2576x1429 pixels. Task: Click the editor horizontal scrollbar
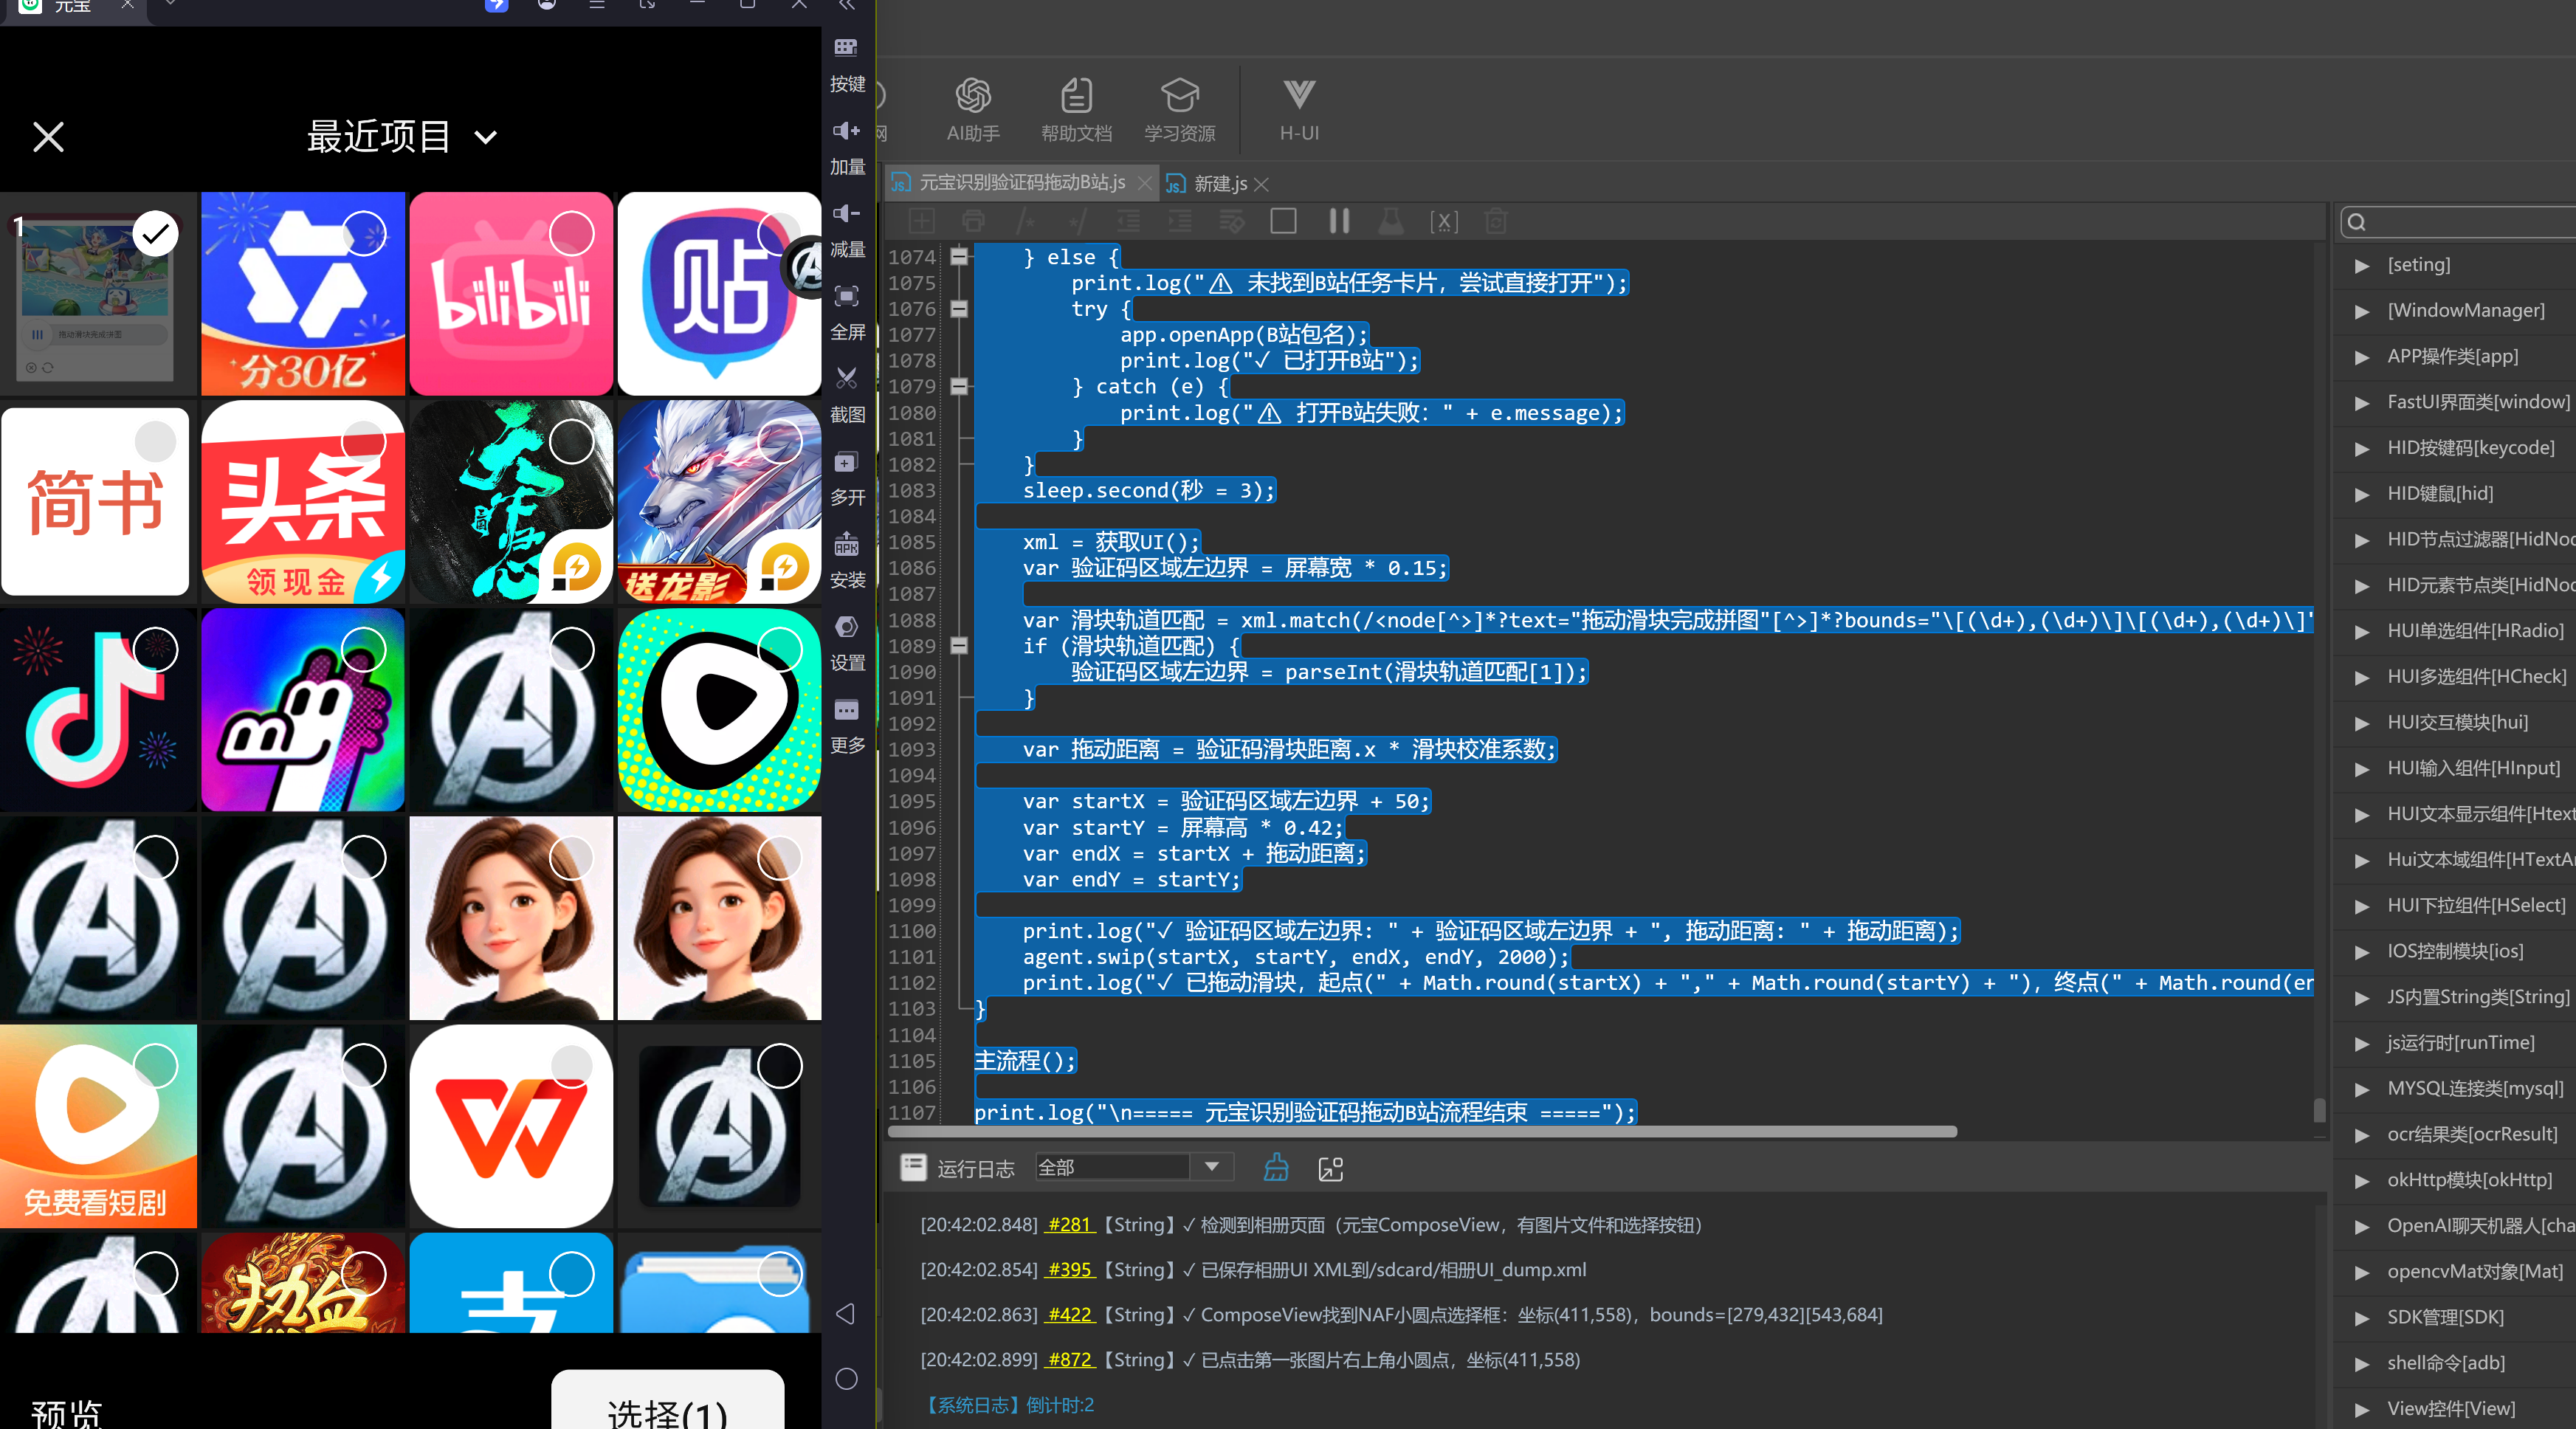click(1421, 1132)
